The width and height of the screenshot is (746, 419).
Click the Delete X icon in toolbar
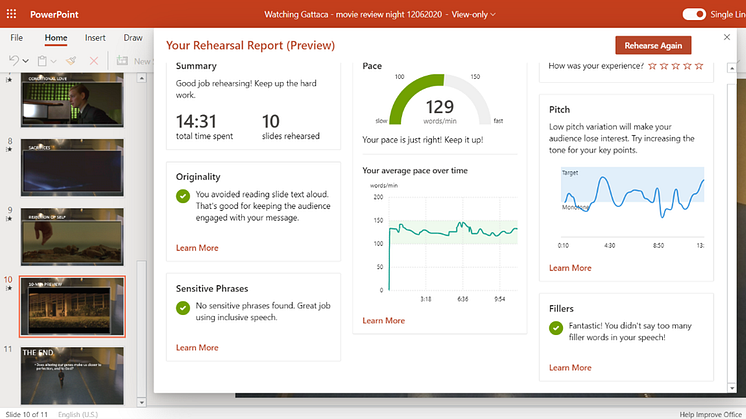tap(94, 61)
